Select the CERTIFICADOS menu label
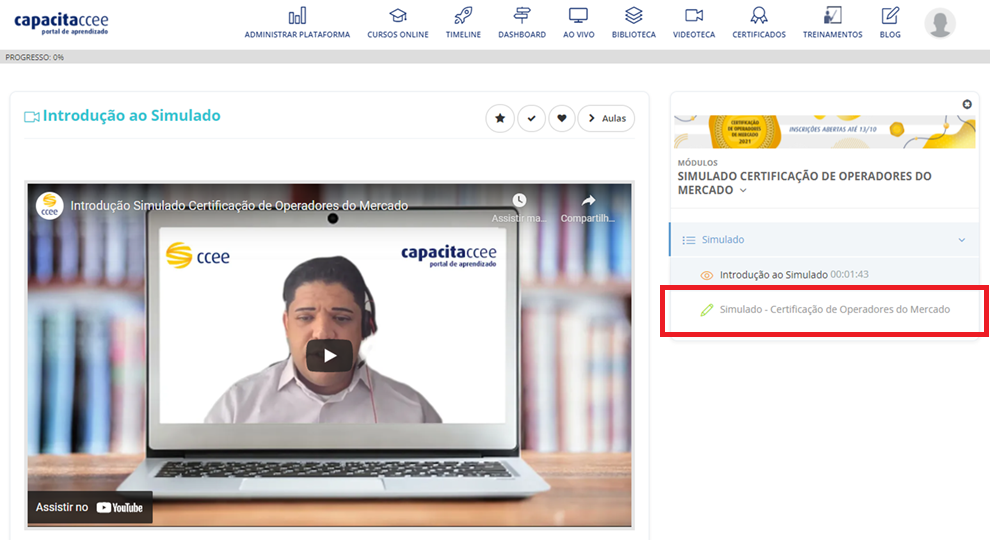The height and width of the screenshot is (540, 990). click(x=759, y=35)
